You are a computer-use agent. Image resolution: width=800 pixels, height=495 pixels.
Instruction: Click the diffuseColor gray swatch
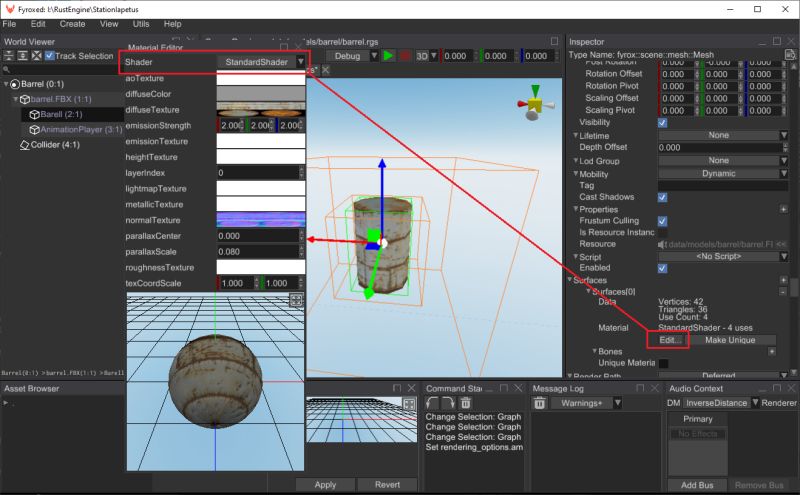[x=261, y=93]
